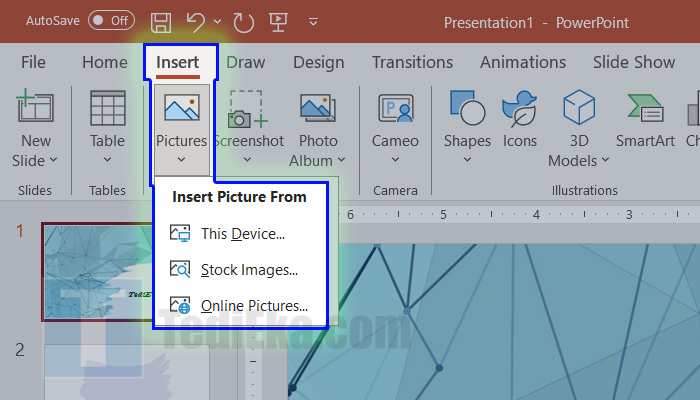The image size is (700, 400).
Task: Switch to the Slide Show tab
Action: [x=634, y=62]
